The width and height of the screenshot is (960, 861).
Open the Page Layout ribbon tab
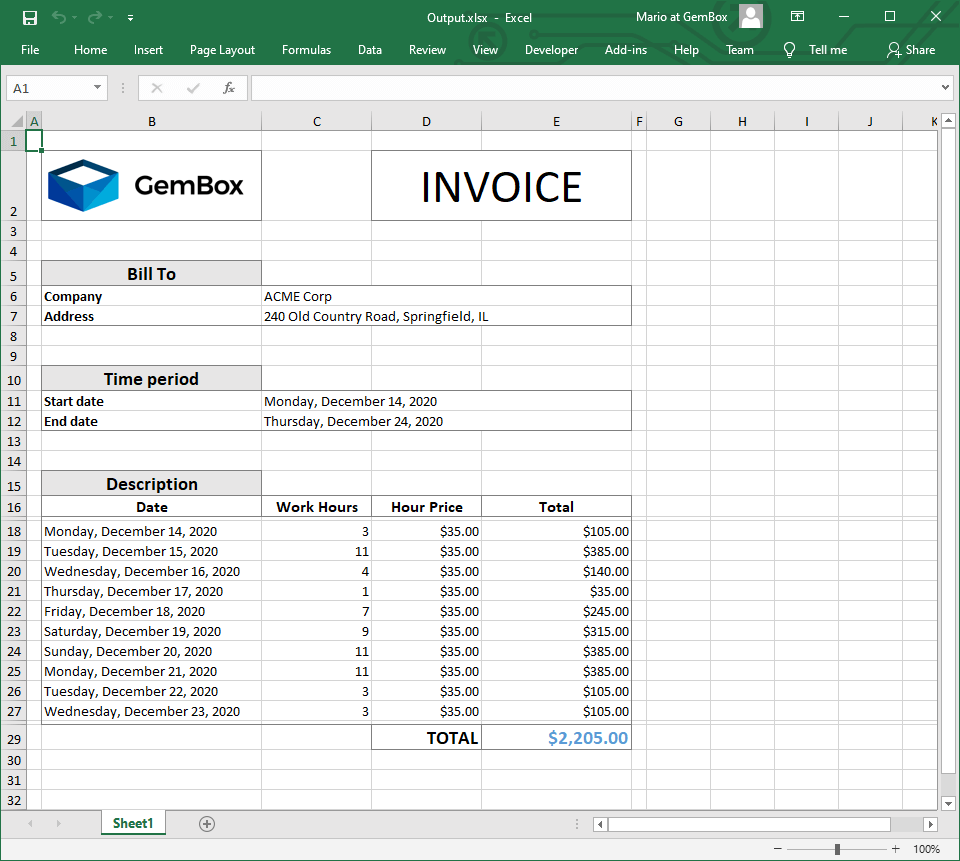tap(222, 50)
